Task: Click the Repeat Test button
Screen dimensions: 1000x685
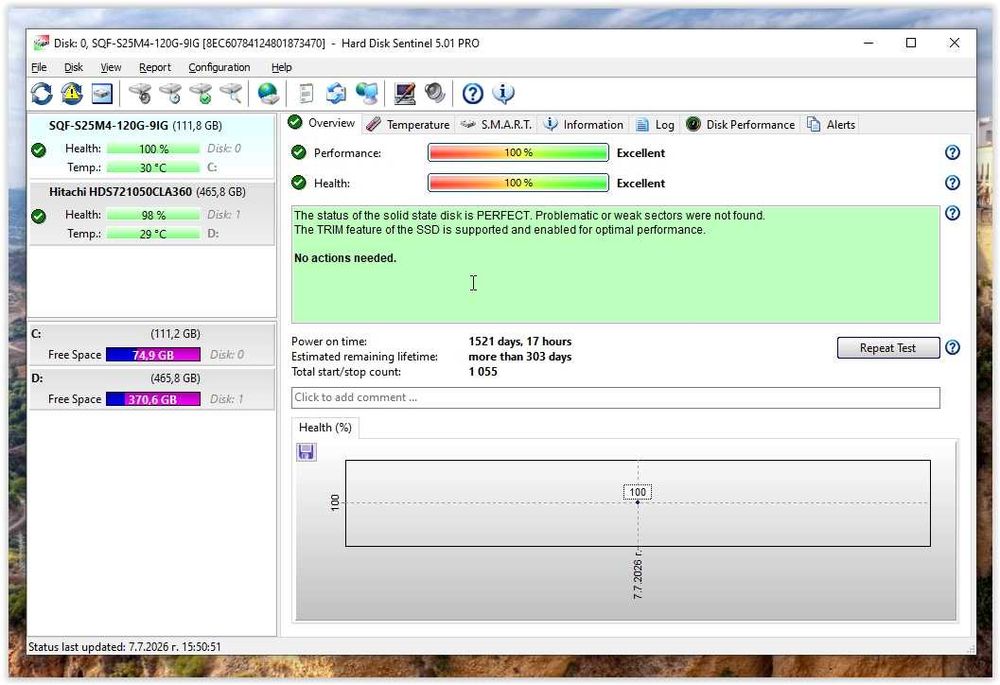Action: click(x=888, y=348)
